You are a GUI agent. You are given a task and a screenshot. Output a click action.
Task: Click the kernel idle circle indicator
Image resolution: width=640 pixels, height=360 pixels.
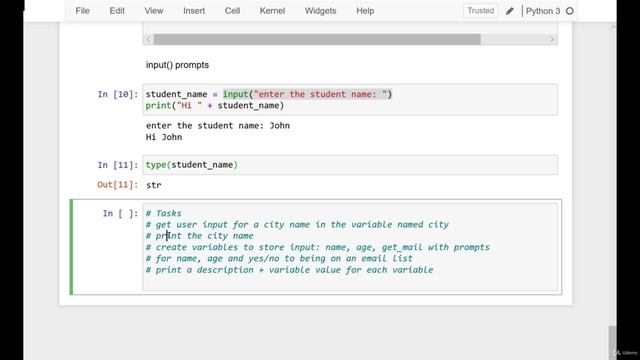(570, 11)
